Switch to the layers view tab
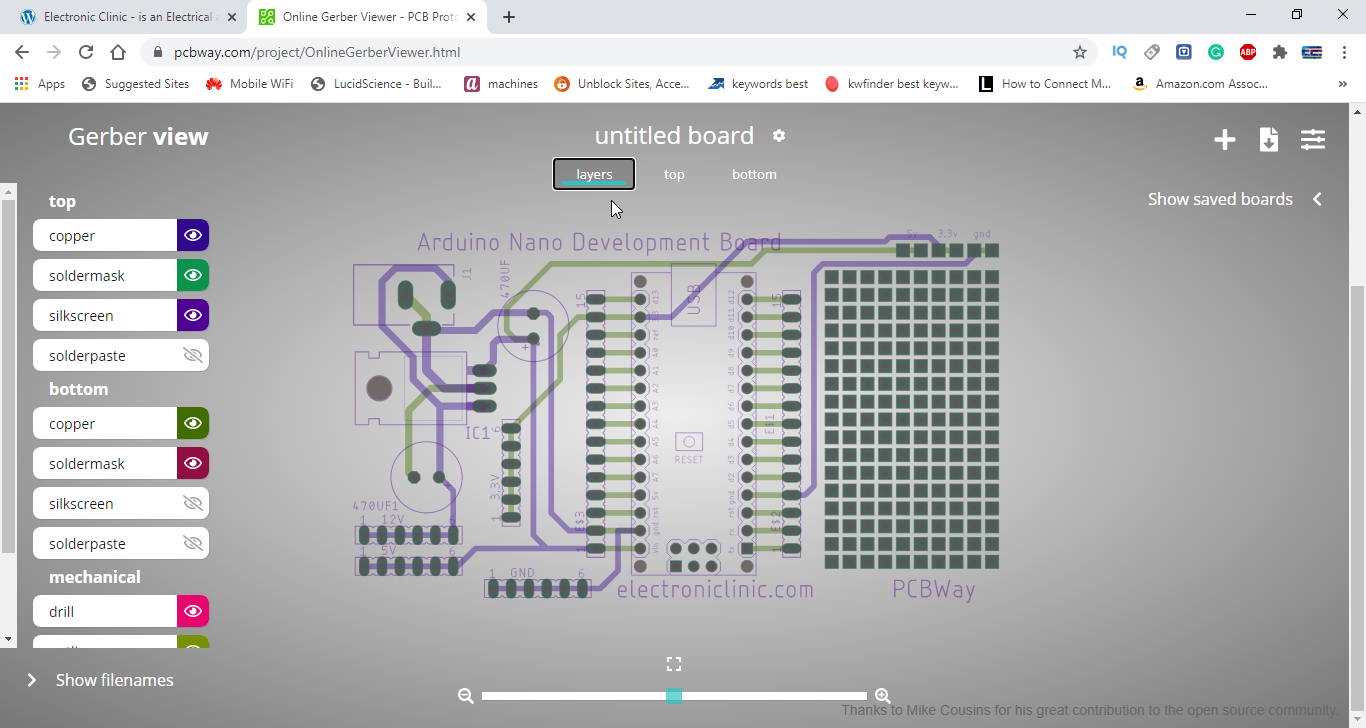 point(594,174)
